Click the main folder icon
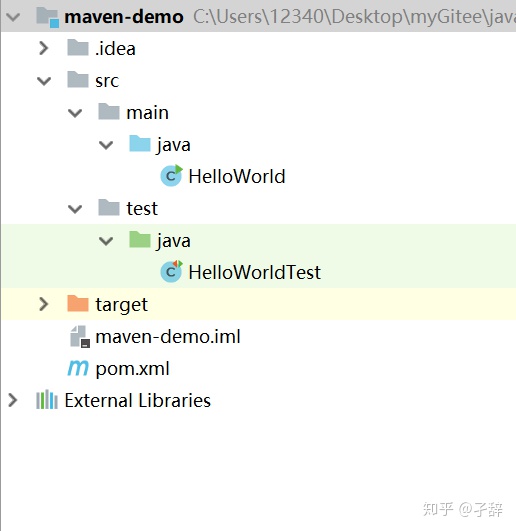516x531 pixels. 109,111
